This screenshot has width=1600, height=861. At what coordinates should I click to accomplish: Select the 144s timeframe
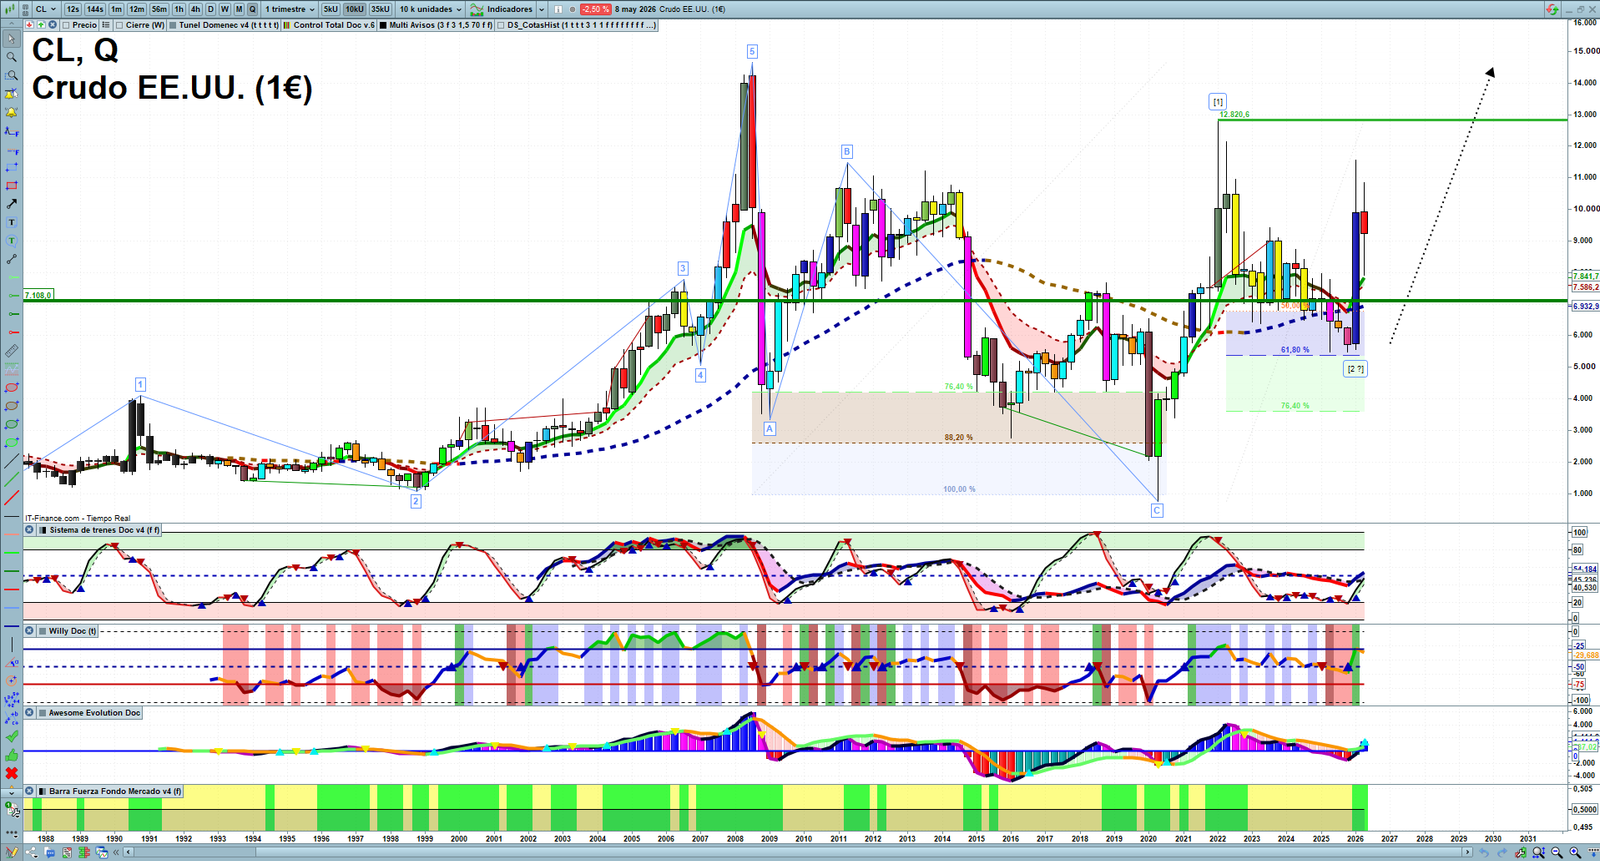(x=94, y=9)
